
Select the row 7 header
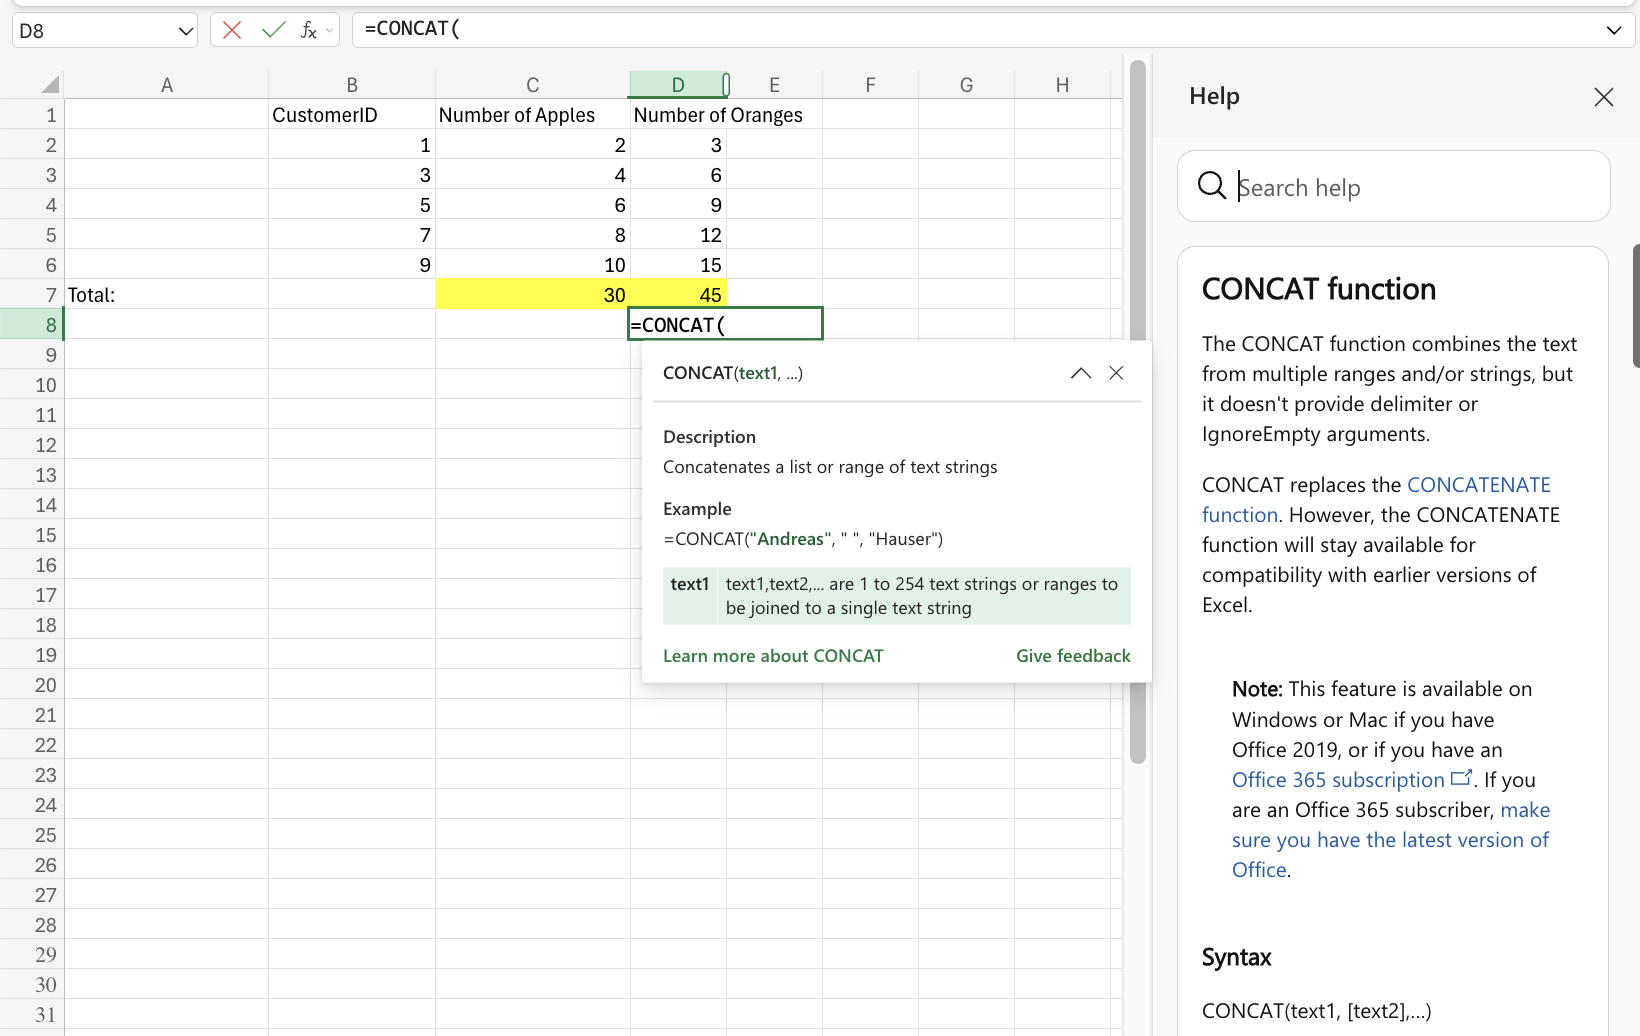[x=44, y=294]
